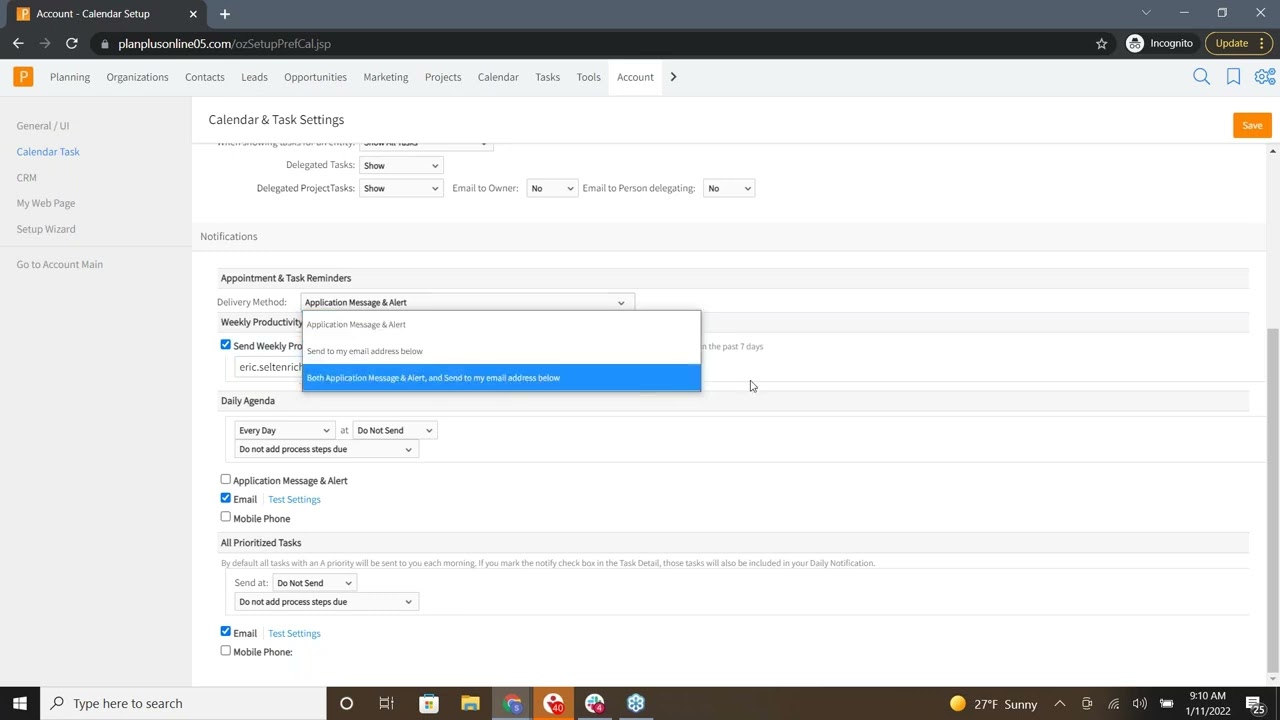Click the browser back arrow
Image resolution: width=1280 pixels, height=720 pixels.
(x=18, y=43)
